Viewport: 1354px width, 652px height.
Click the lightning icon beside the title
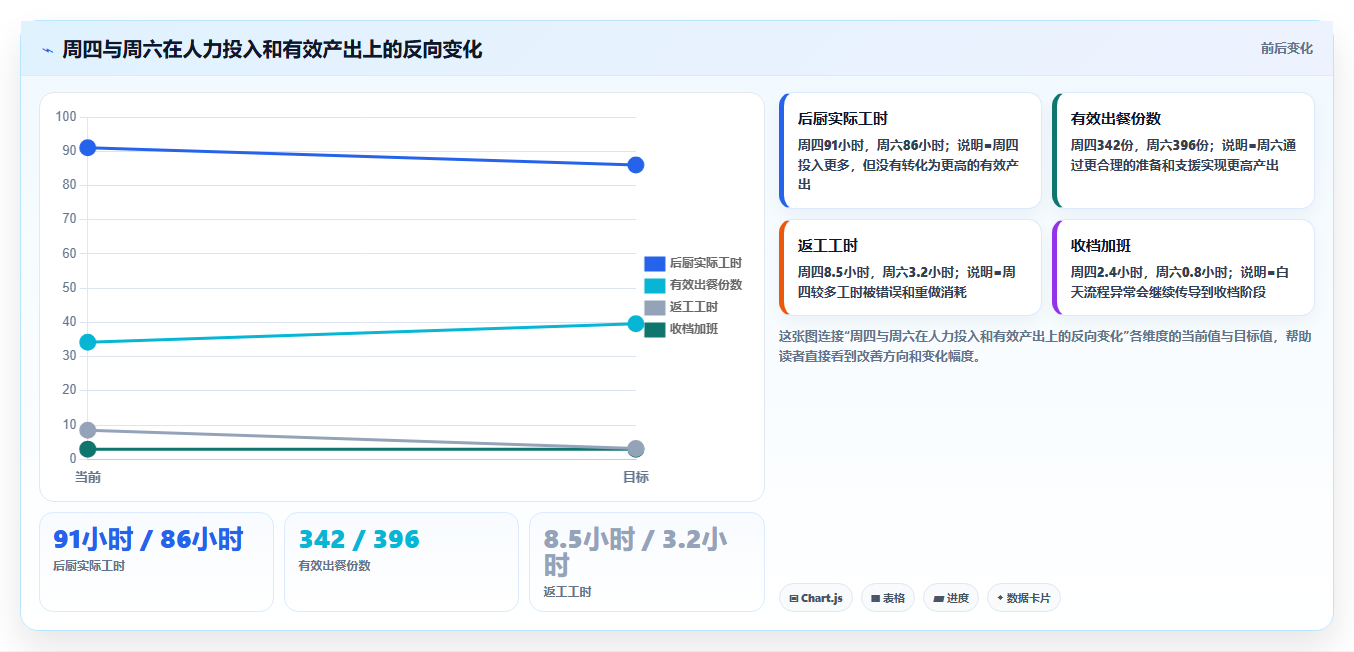click(47, 49)
